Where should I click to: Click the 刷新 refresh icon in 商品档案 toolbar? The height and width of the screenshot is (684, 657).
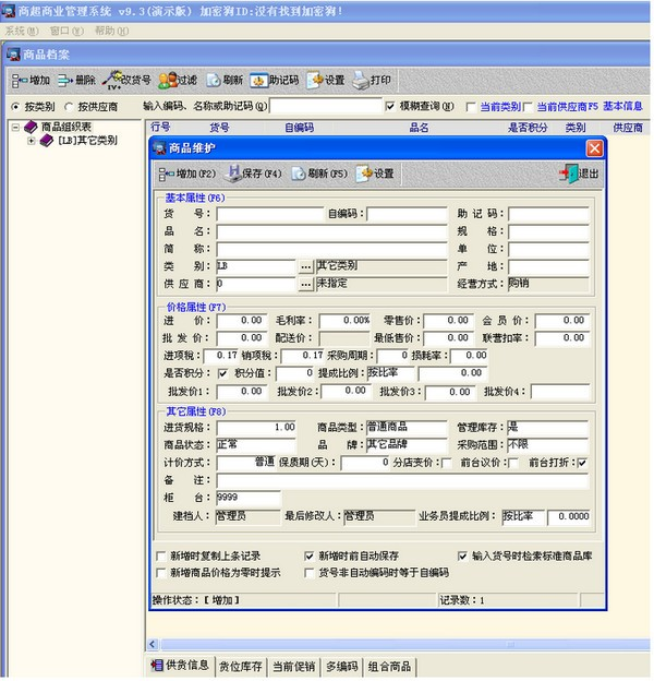[224, 80]
